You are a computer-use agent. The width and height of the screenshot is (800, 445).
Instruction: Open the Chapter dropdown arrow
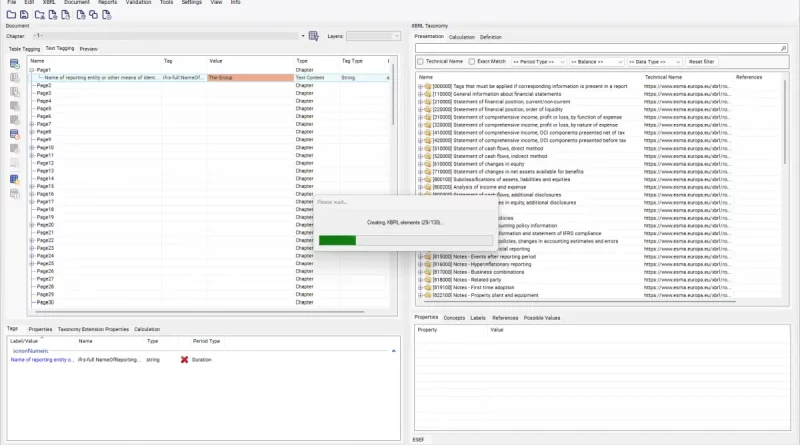(303, 36)
